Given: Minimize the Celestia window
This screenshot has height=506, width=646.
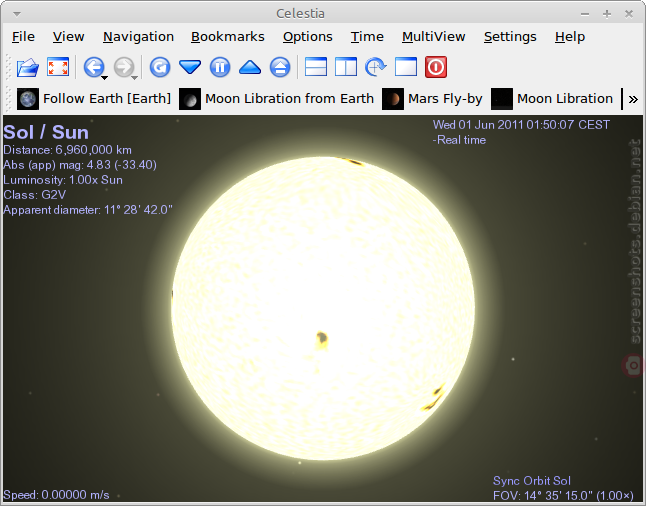Looking at the screenshot, I should [585, 14].
